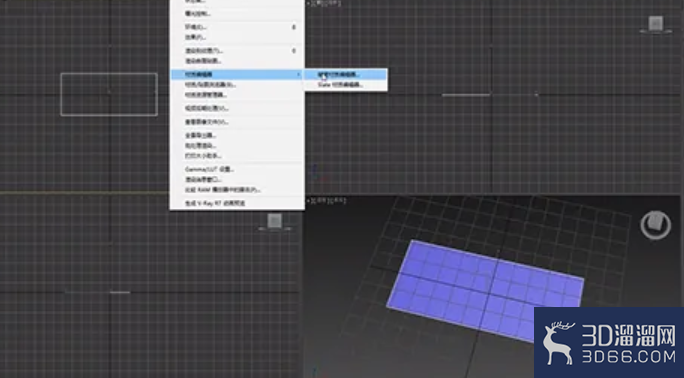Click the ViewCube in the top-right viewport

(x=656, y=24)
